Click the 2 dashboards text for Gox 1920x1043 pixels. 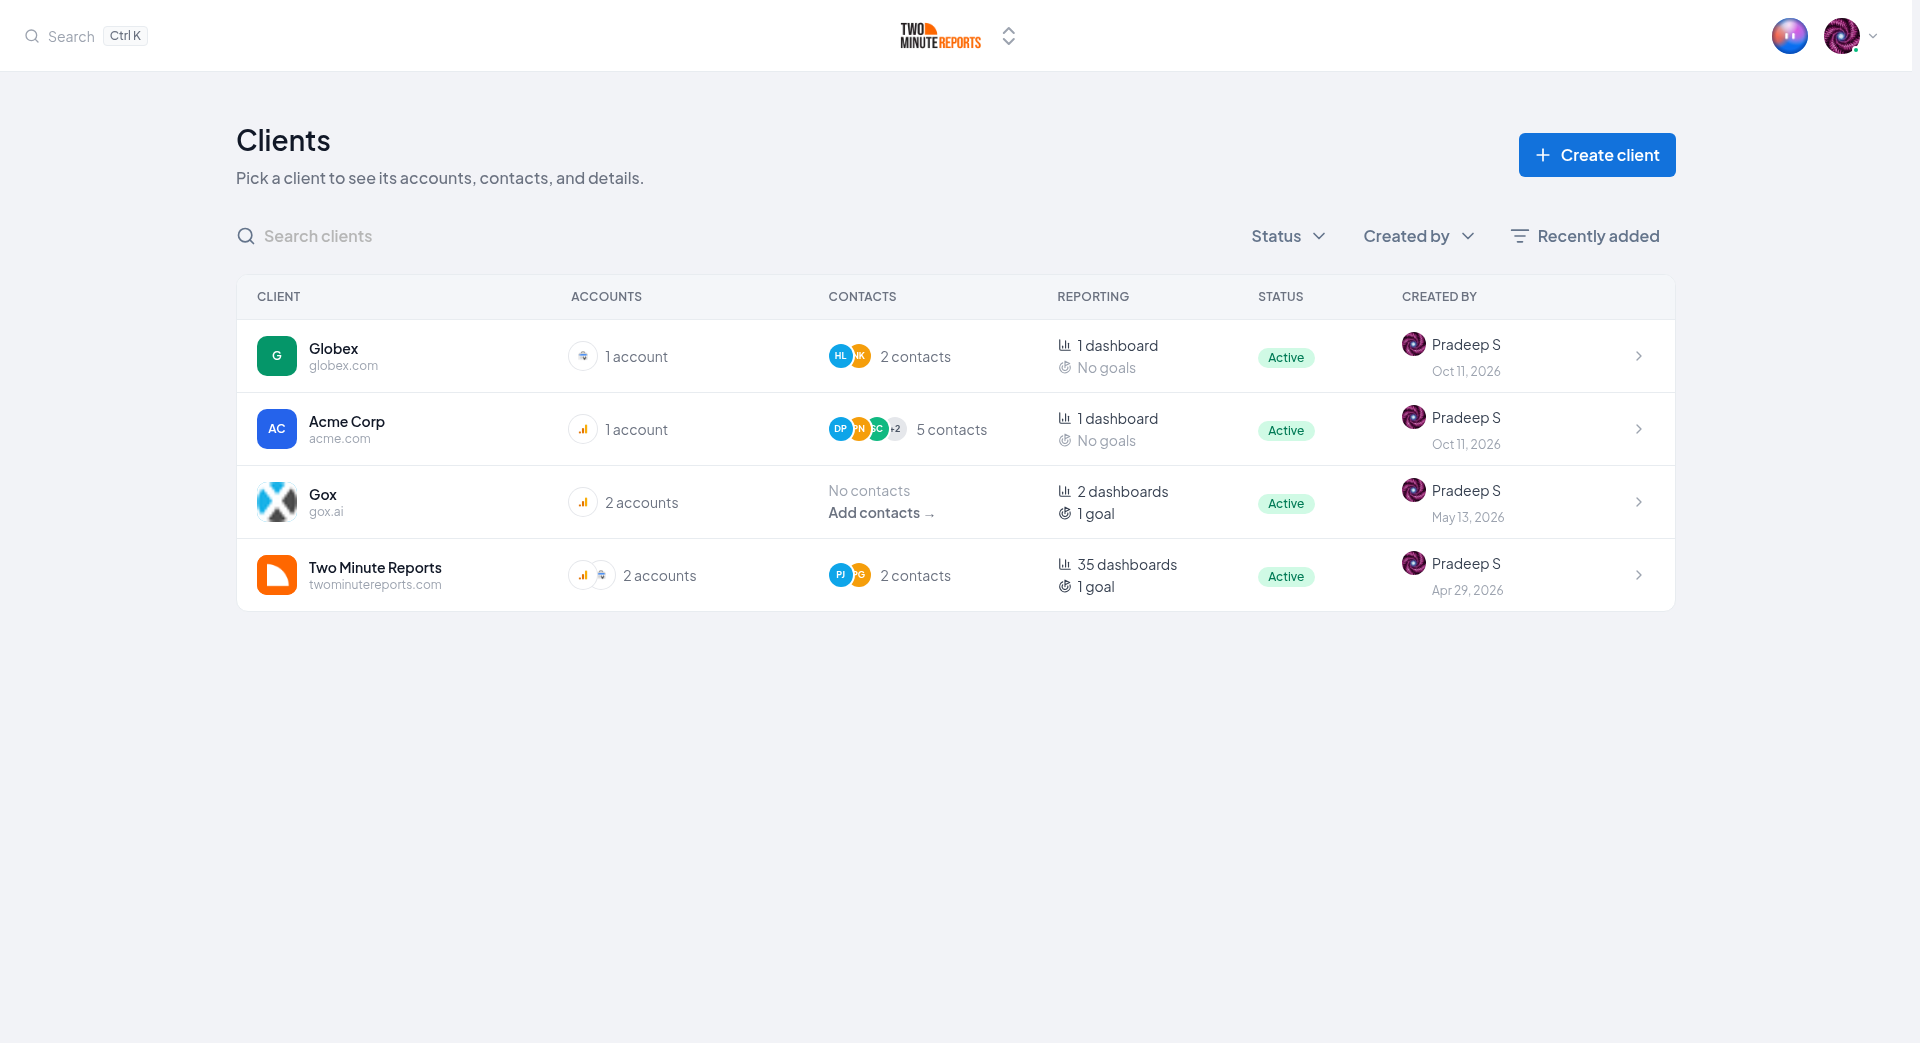[1123, 492]
